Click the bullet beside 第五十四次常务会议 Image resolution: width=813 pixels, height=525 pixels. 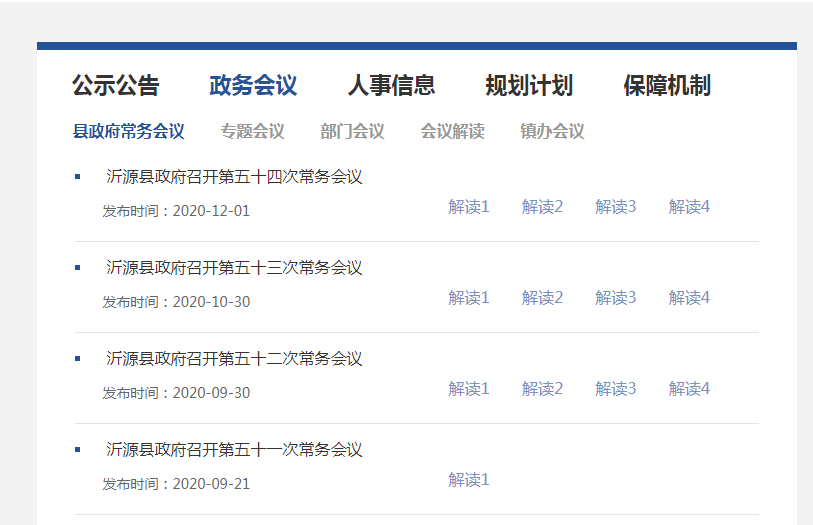78,177
